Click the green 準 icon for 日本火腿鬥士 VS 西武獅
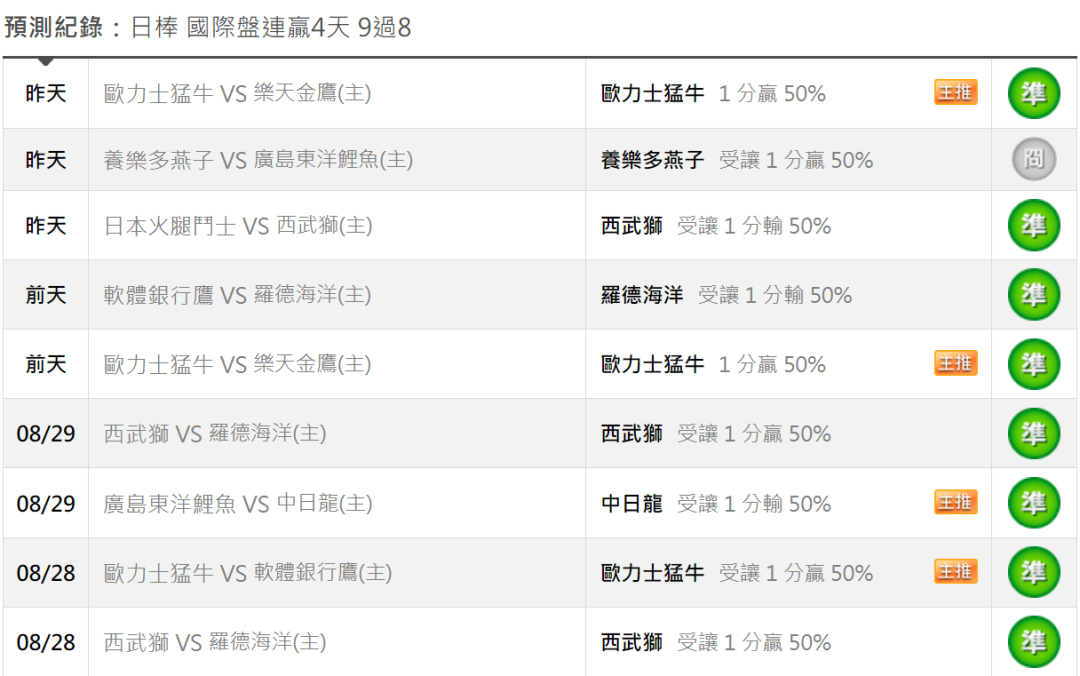This screenshot has width=1080, height=676. [1033, 225]
